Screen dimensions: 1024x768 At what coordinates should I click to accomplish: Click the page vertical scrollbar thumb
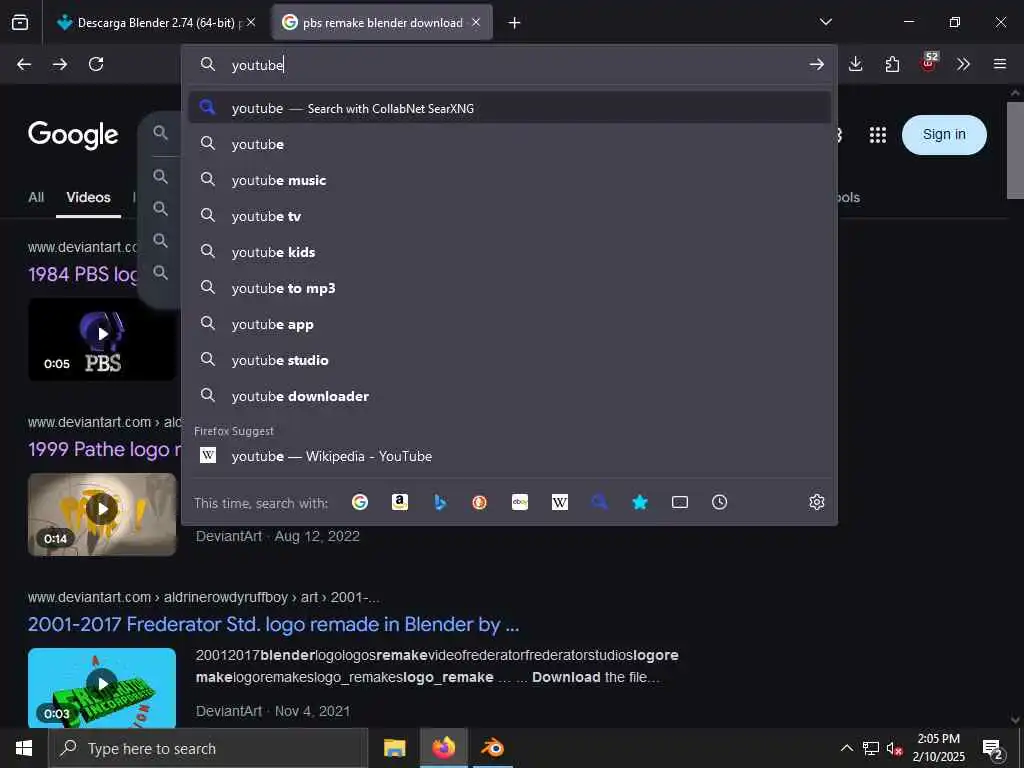click(1015, 149)
